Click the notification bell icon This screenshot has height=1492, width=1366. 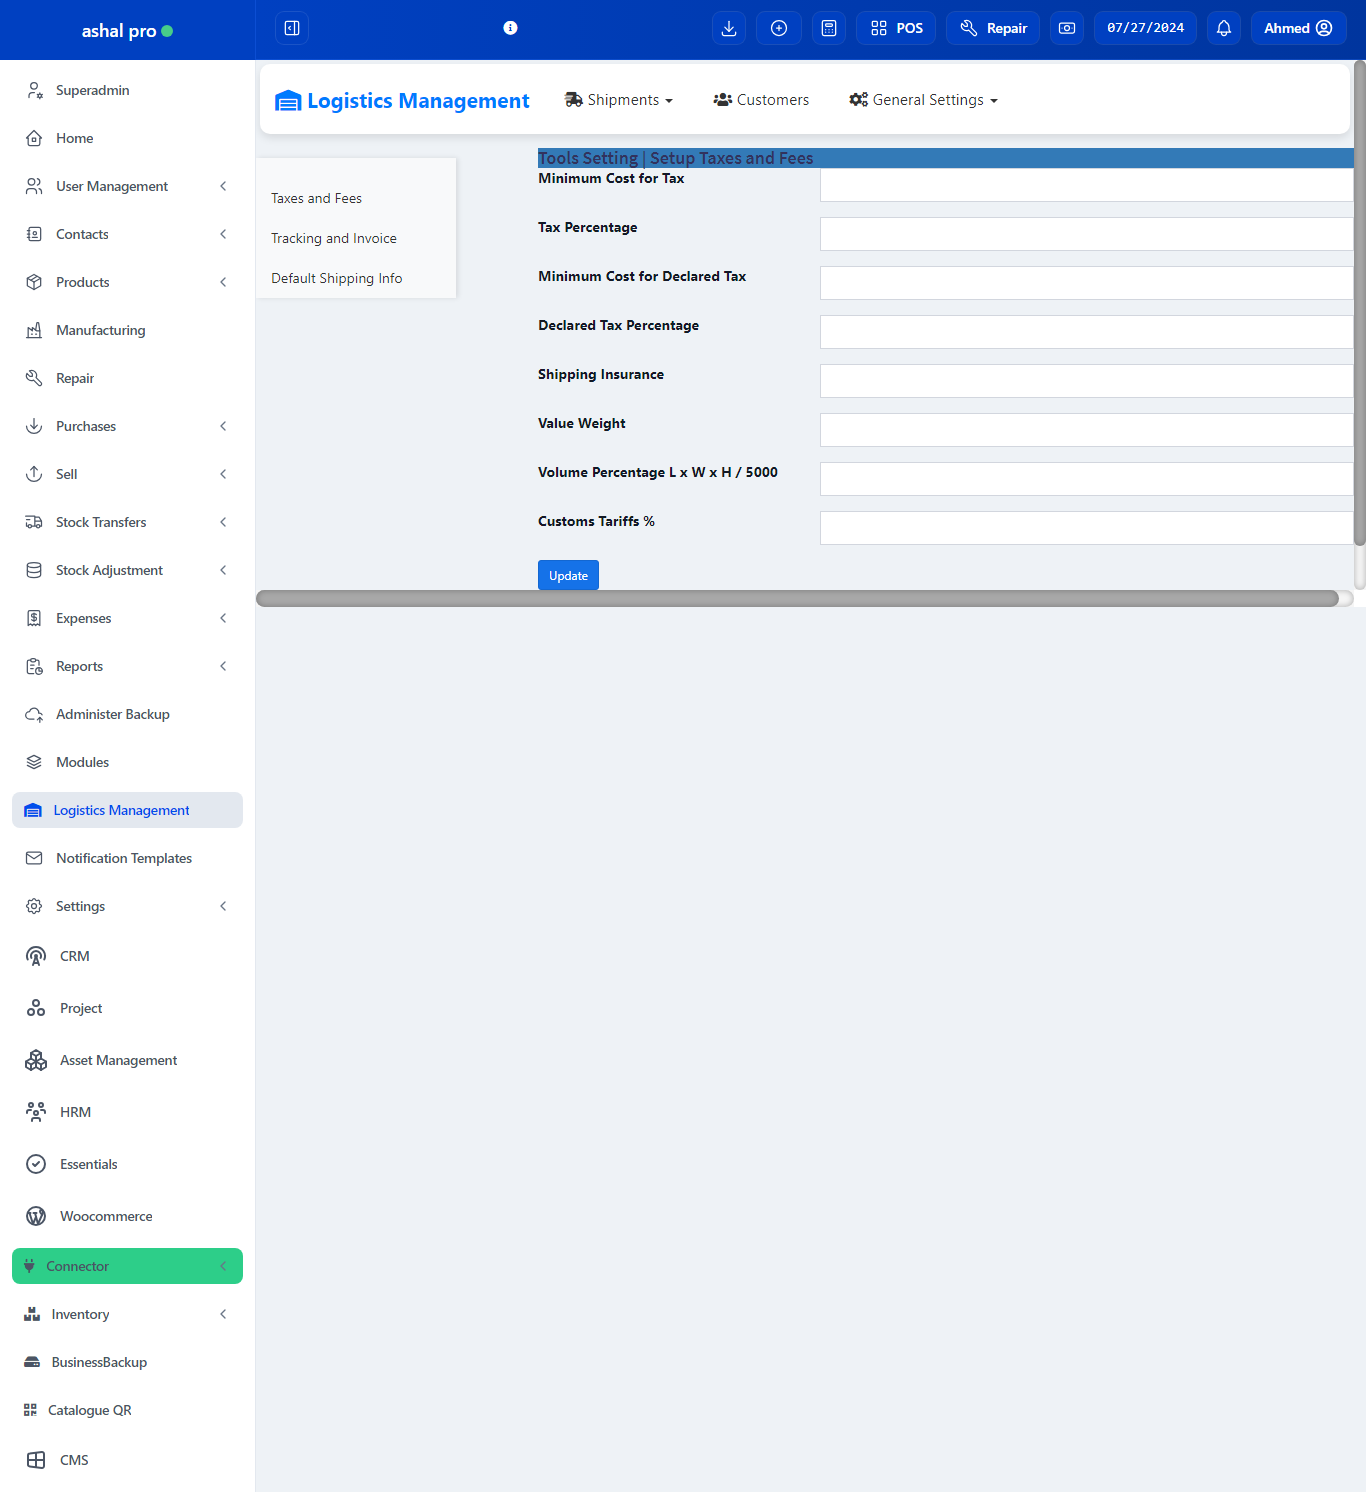pyautogui.click(x=1224, y=28)
